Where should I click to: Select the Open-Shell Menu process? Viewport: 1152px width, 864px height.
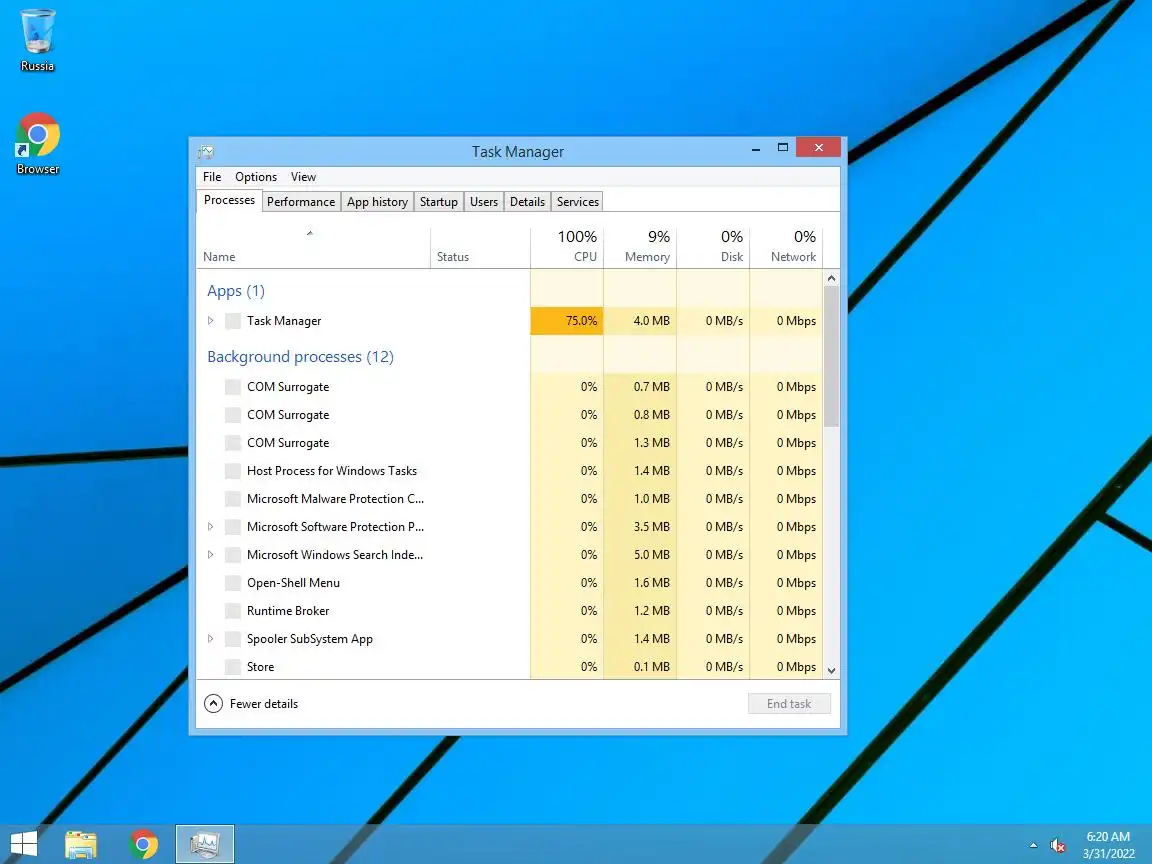(509, 583)
